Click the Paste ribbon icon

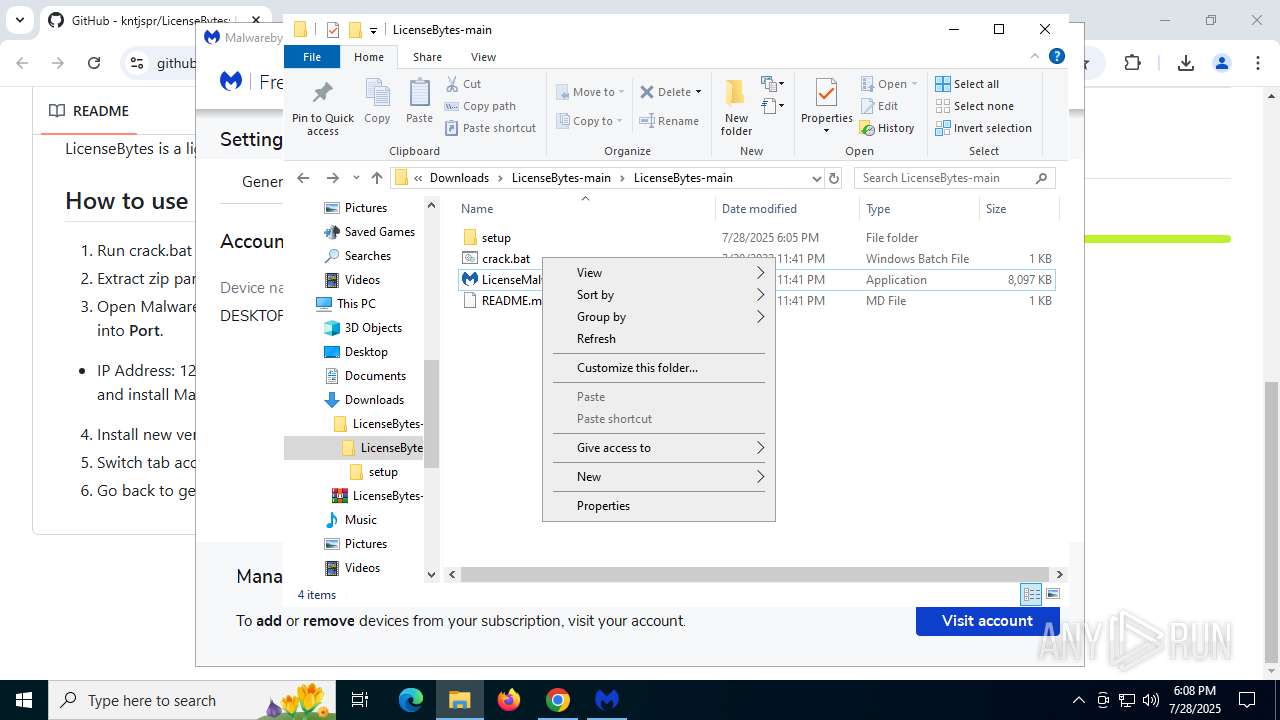tap(419, 101)
